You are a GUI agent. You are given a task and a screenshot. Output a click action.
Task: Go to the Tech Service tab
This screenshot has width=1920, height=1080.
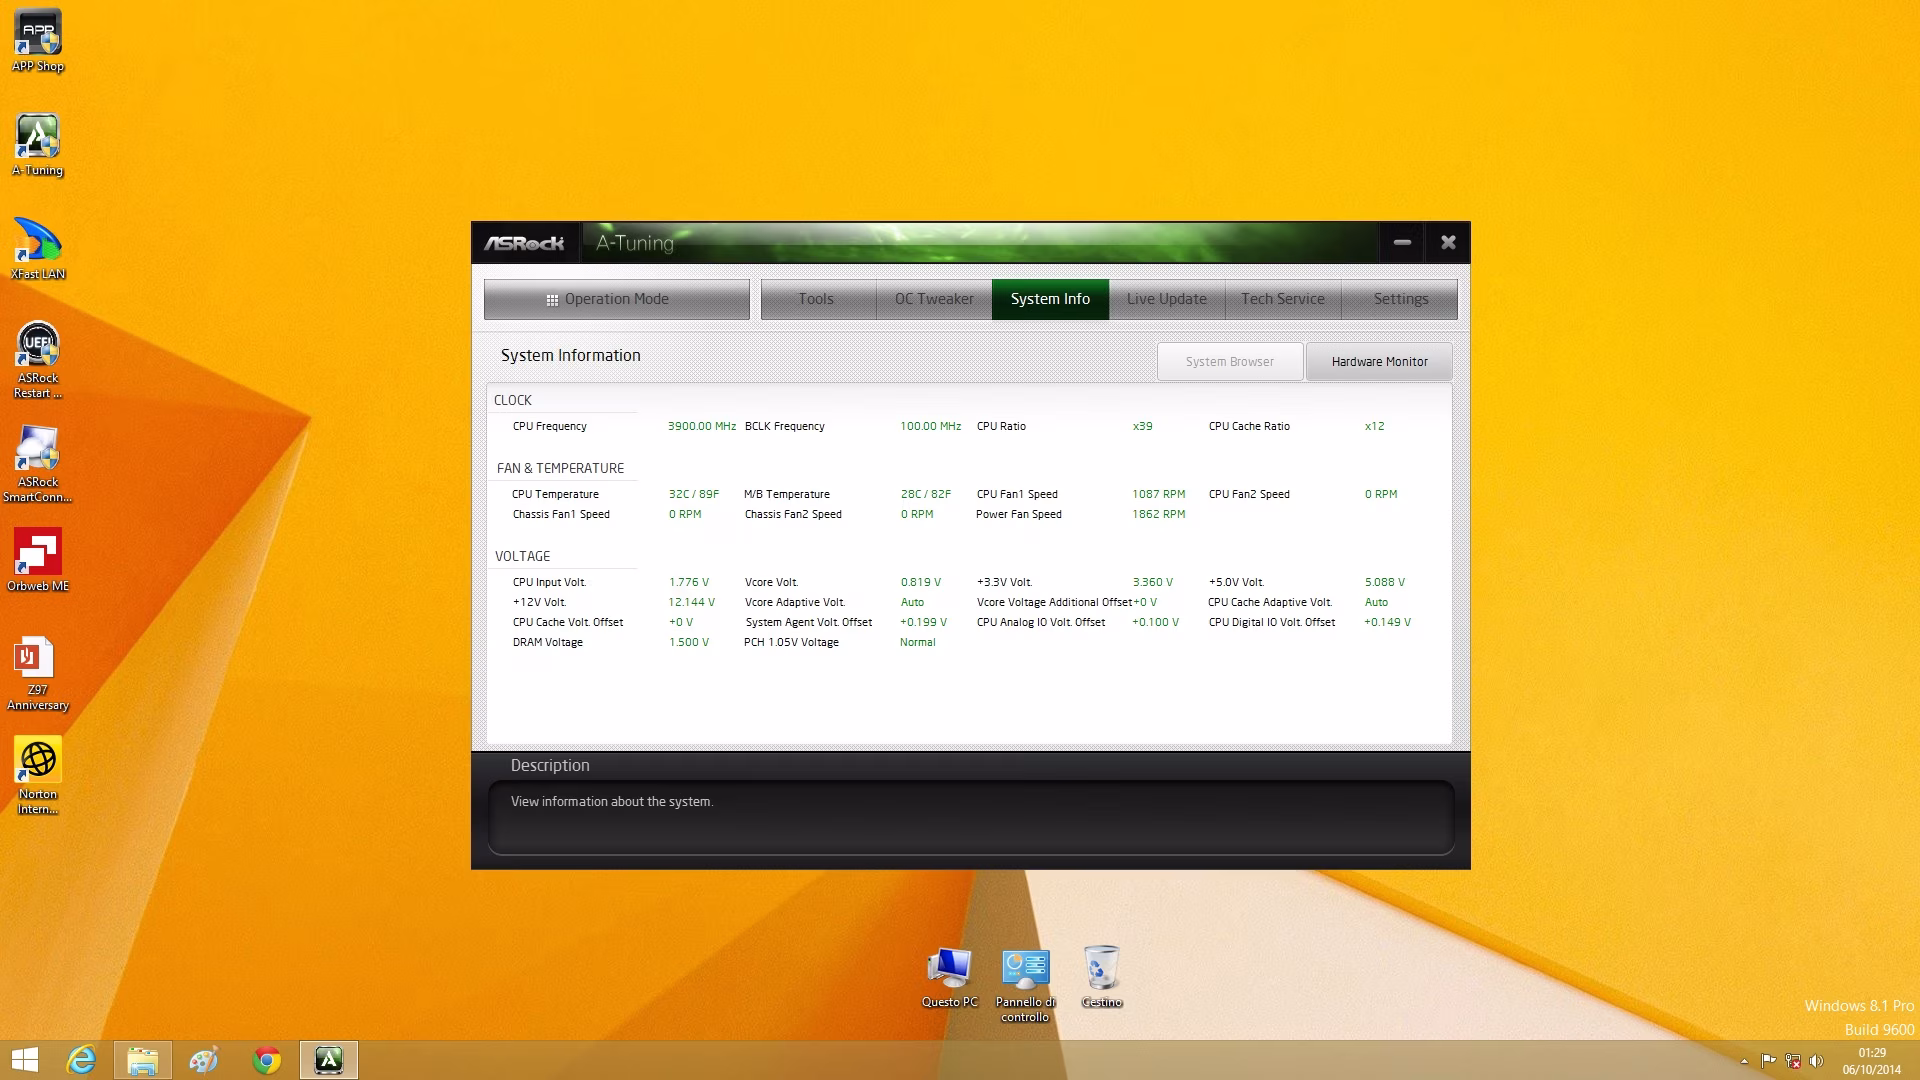click(1283, 299)
